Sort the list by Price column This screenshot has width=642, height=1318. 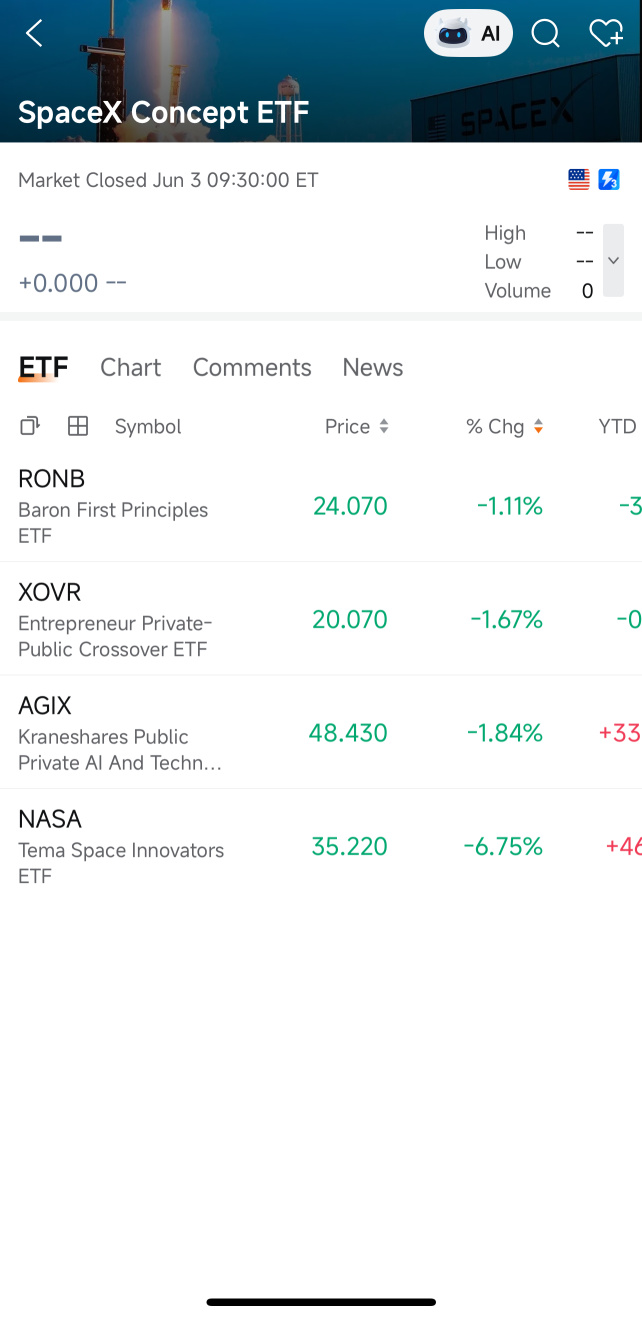[x=357, y=426]
